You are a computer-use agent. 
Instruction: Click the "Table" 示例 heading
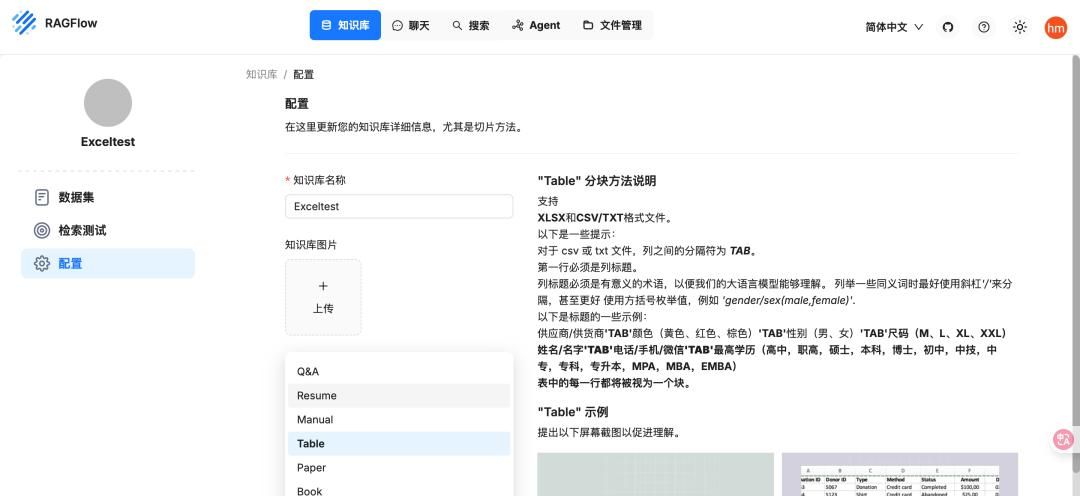point(572,412)
